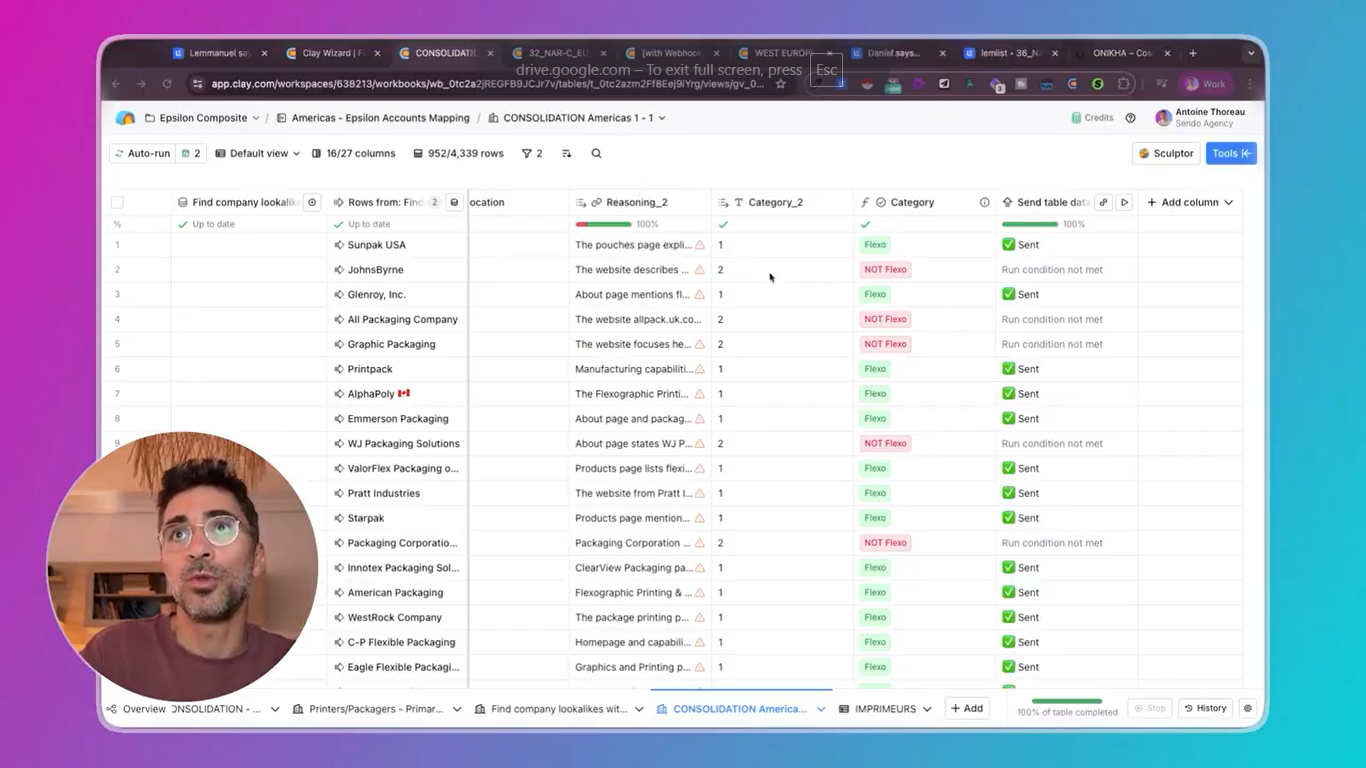1366x768 pixels.
Task: Switch to Clay Wizard browser tab
Action: (334, 53)
